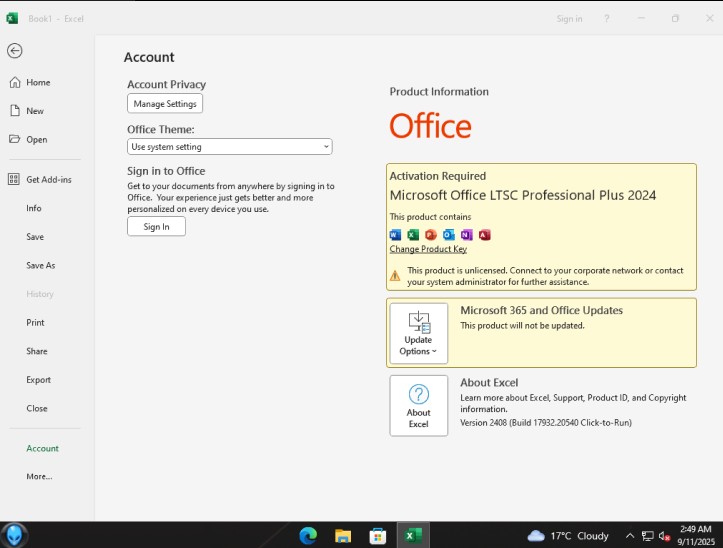Click the PowerPoint product icon
The image size is (723, 548).
point(431,235)
